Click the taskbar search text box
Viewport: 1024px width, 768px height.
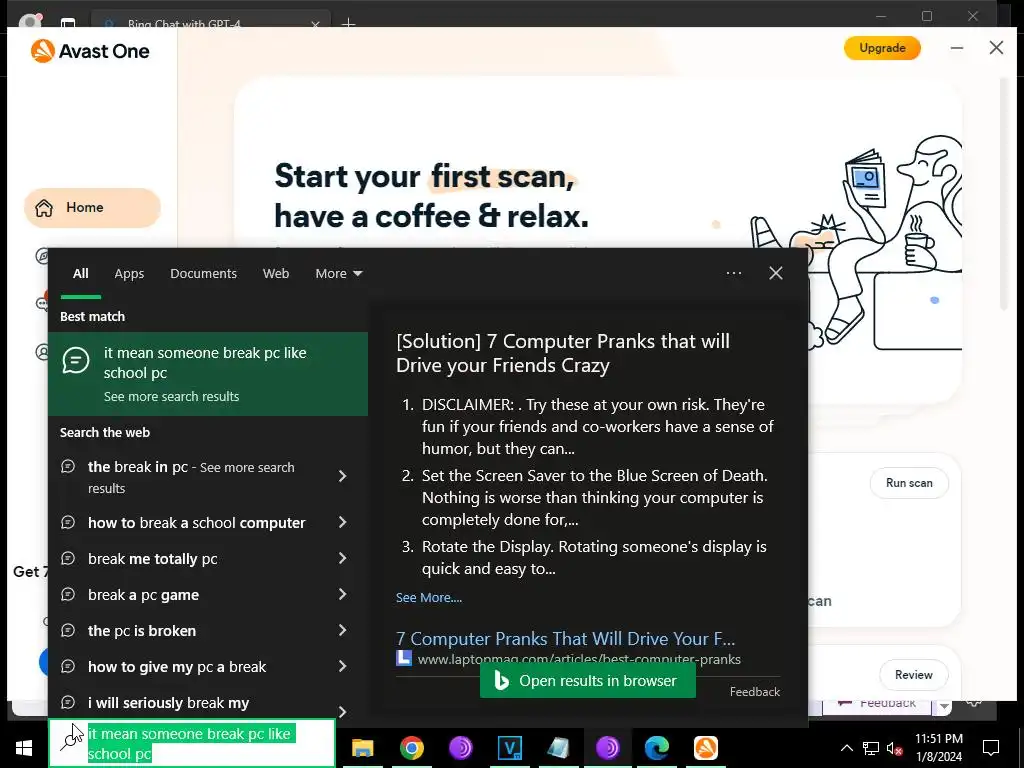click(192, 743)
